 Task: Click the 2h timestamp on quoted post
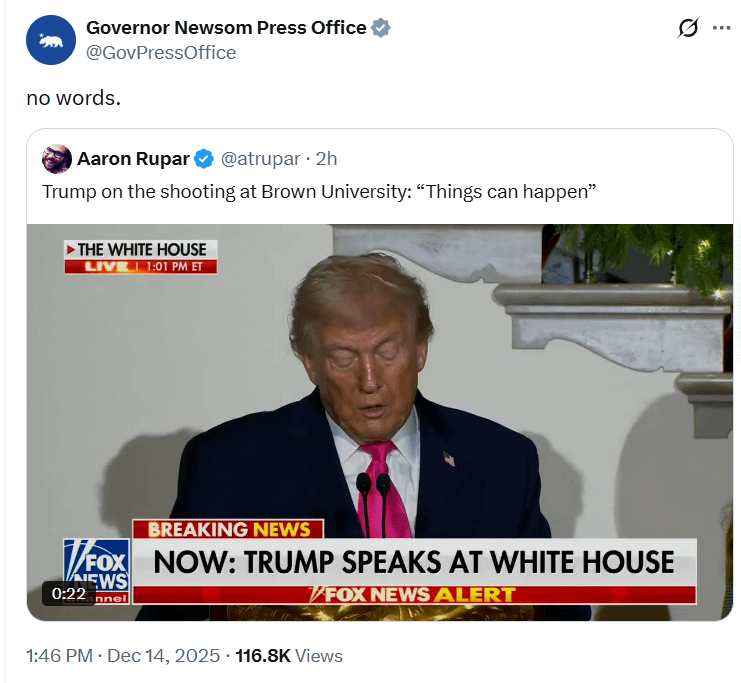(x=327, y=159)
